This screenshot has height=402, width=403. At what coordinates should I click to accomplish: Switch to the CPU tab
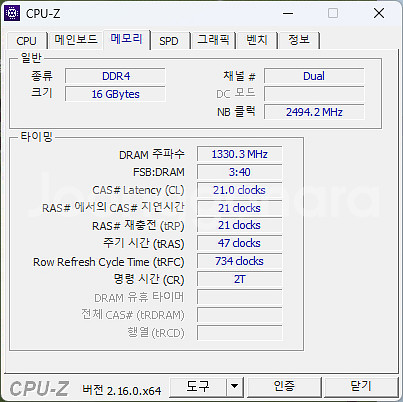(26, 41)
